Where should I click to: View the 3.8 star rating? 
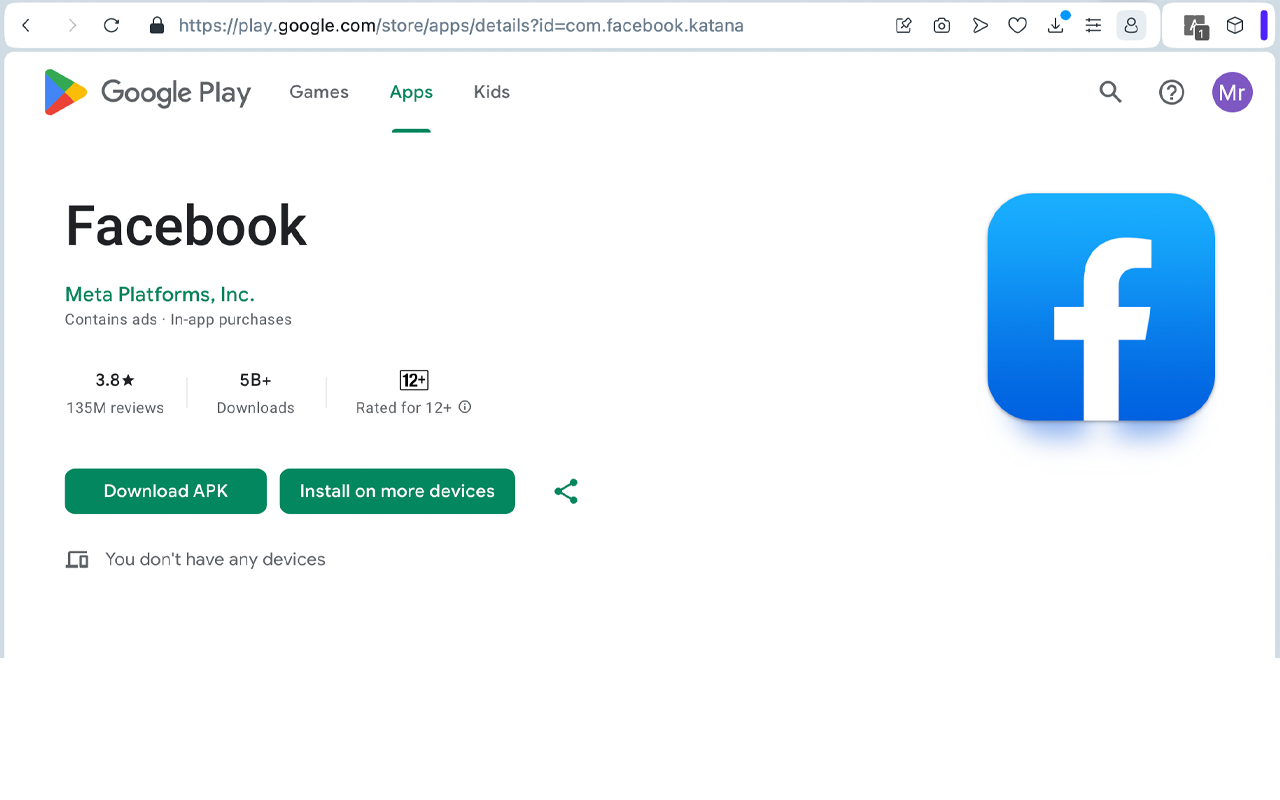[115, 380]
